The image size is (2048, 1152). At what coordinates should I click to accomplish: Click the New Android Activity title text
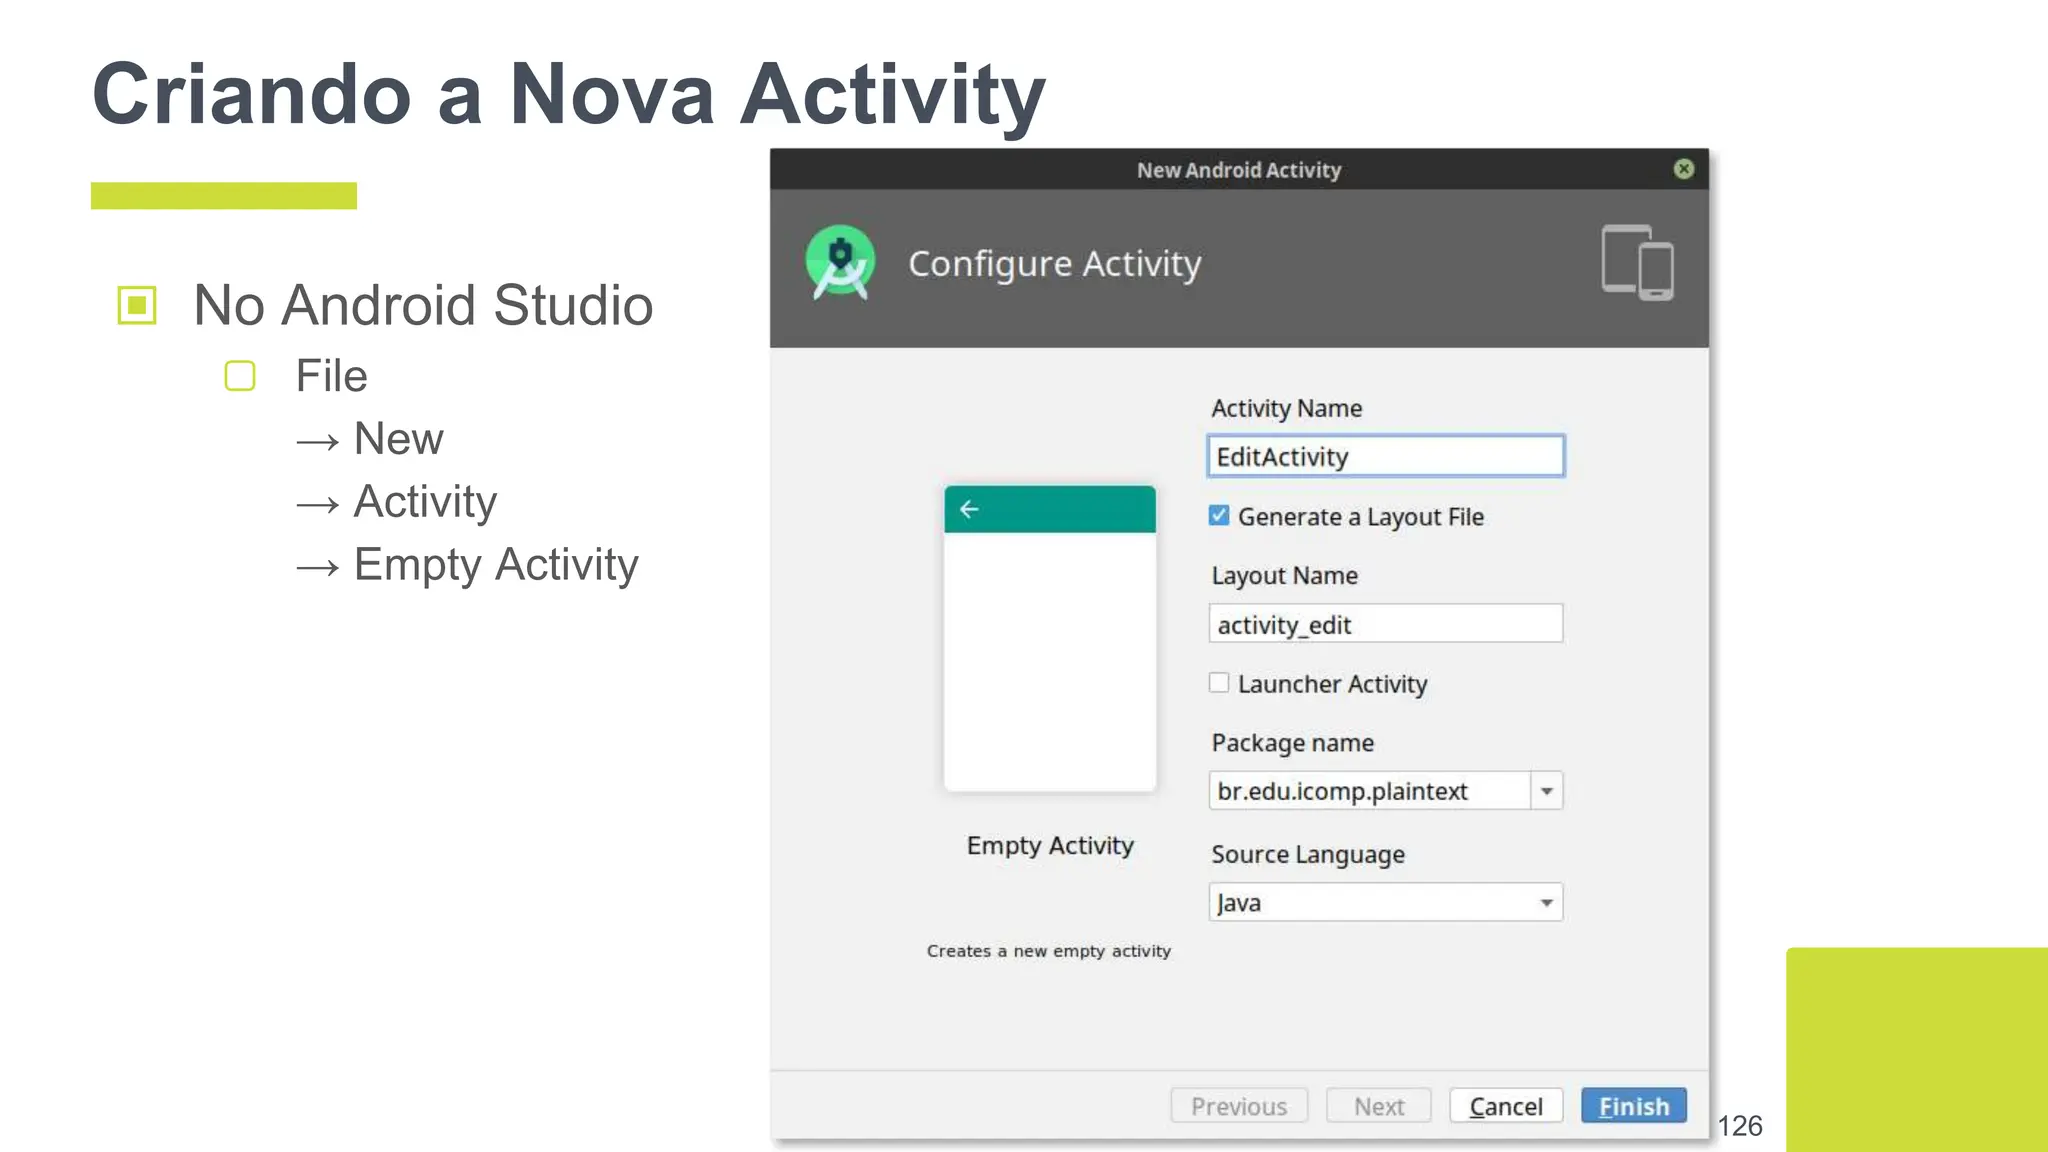pyautogui.click(x=1239, y=170)
